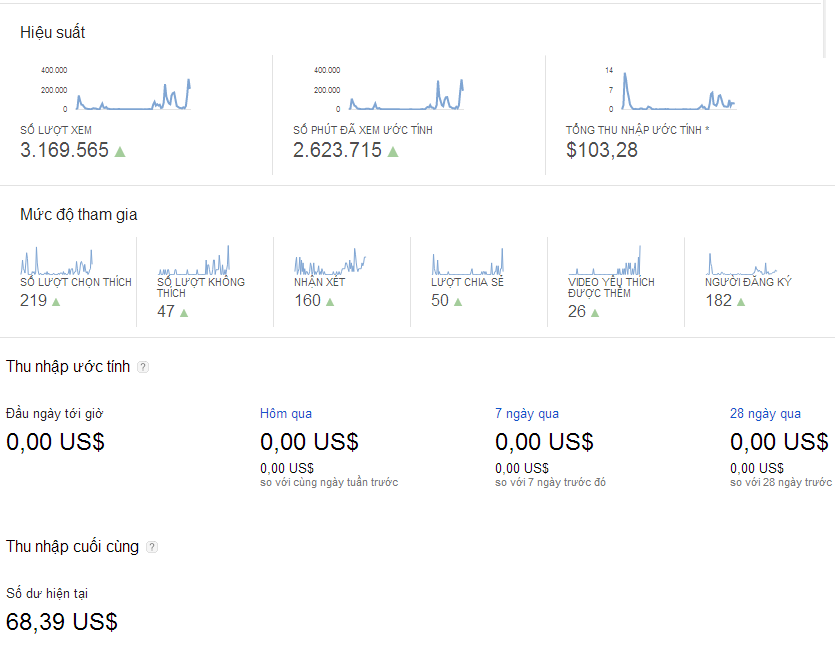Click the 68,39 US$ balance value
The height and width of the screenshot is (648, 835).
pos(62,622)
